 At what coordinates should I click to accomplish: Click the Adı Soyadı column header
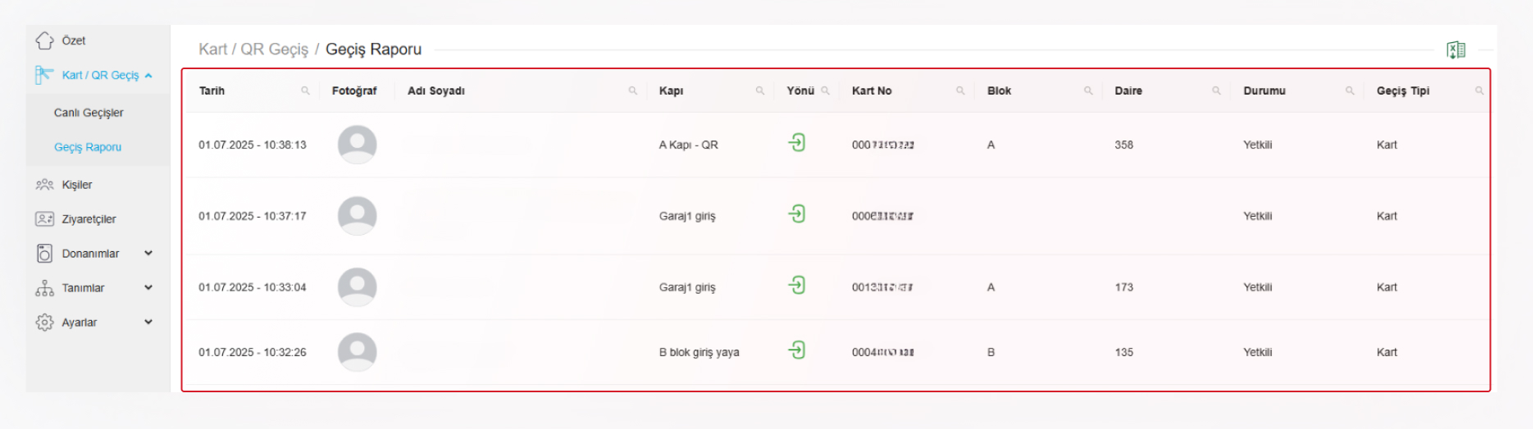click(x=436, y=91)
